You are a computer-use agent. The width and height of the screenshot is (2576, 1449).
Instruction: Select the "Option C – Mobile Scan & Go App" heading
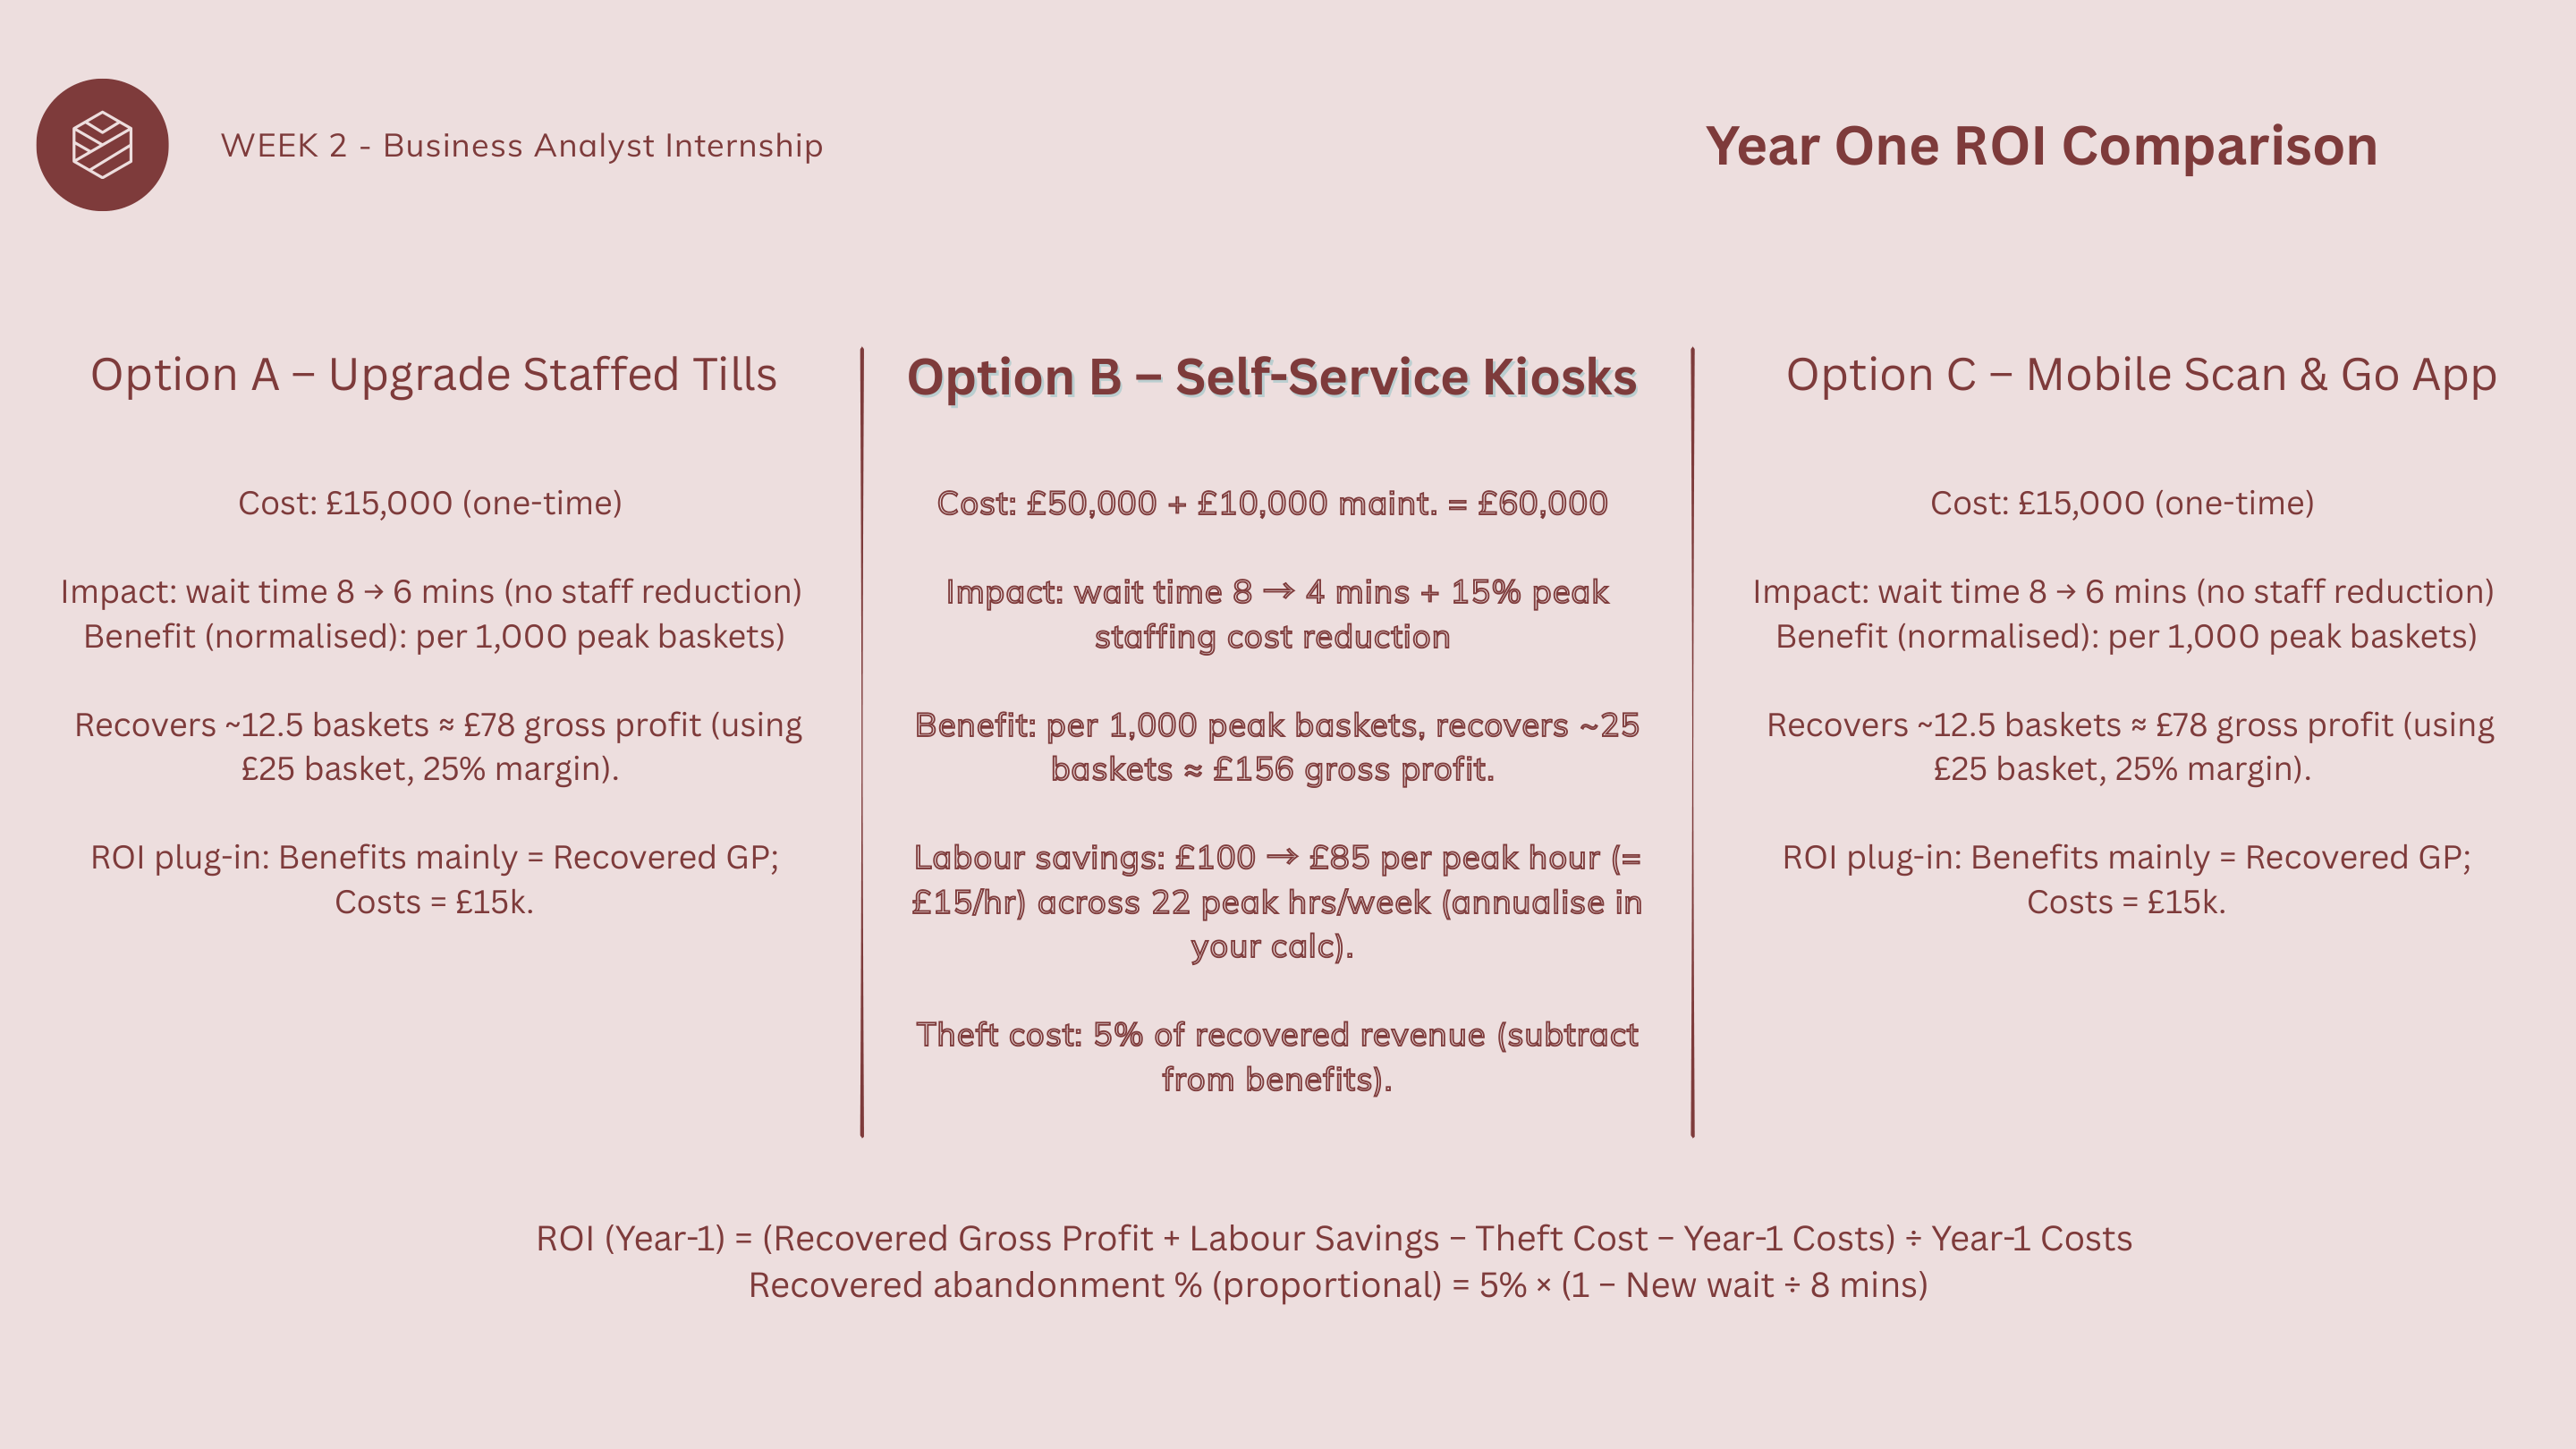coord(2140,375)
